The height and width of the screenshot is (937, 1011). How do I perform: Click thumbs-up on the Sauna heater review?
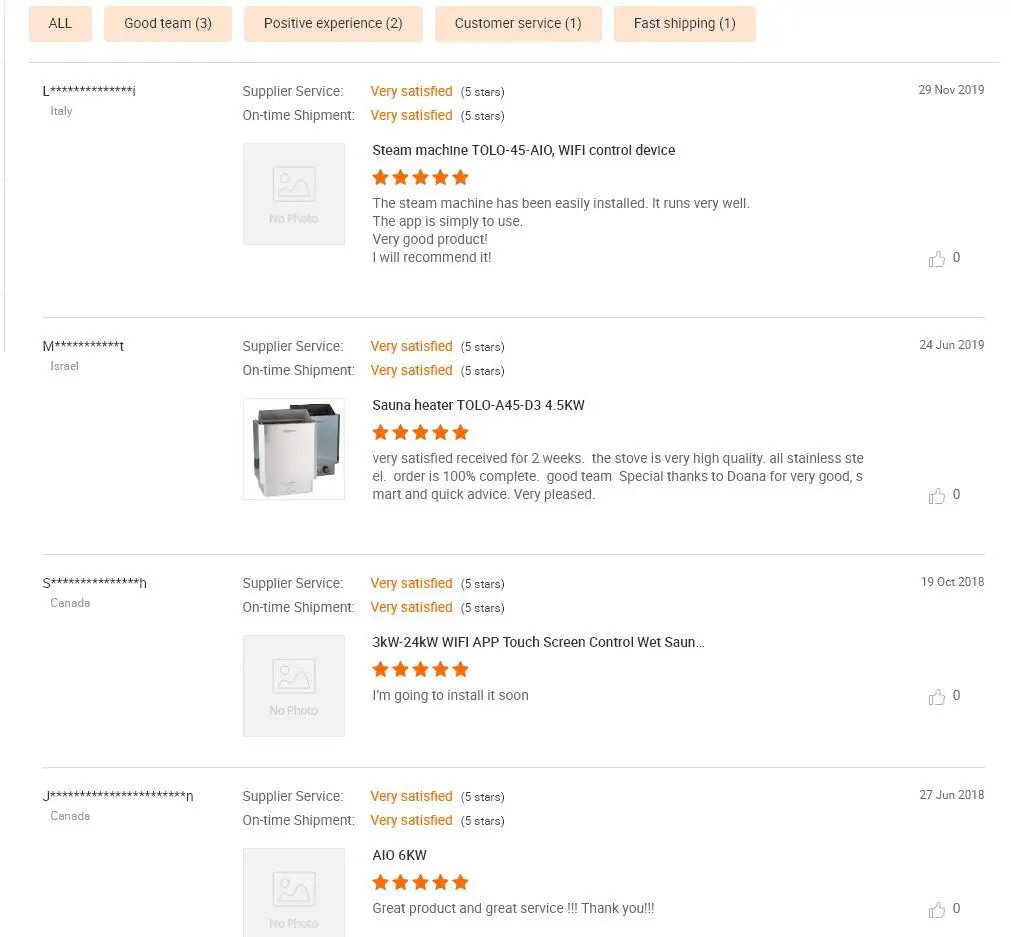pos(937,496)
